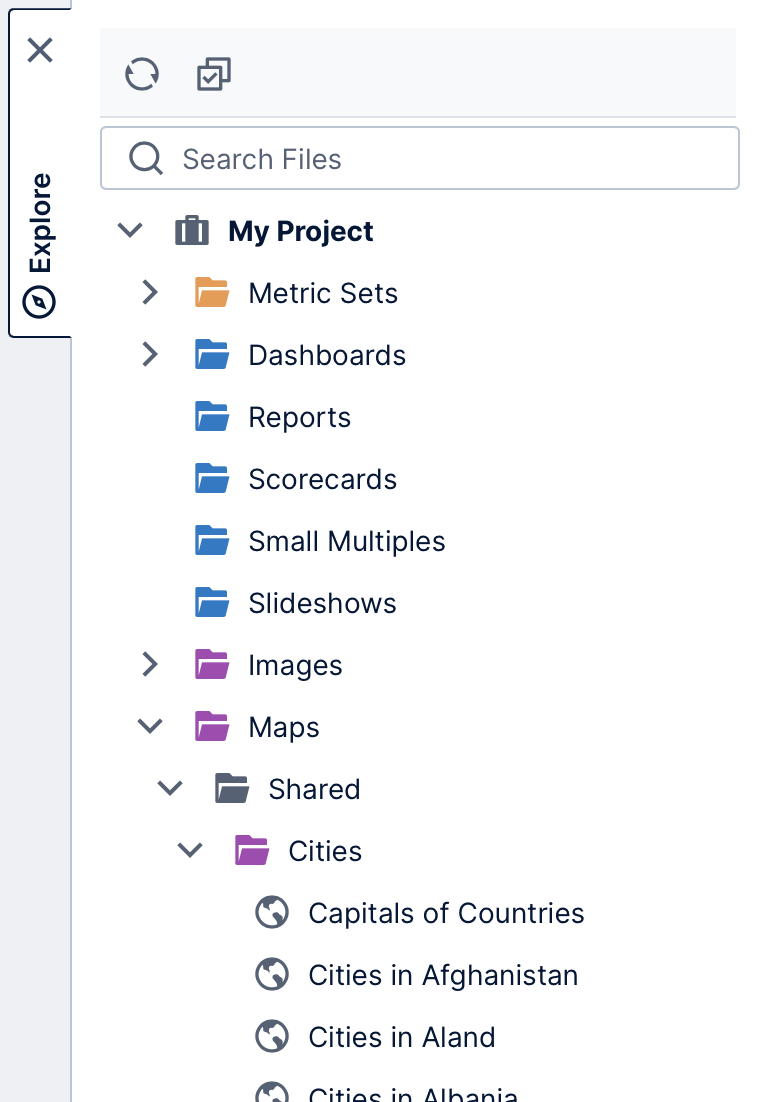Click the purple Images folder icon
Screen dimensions: 766x1102
point(212,664)
